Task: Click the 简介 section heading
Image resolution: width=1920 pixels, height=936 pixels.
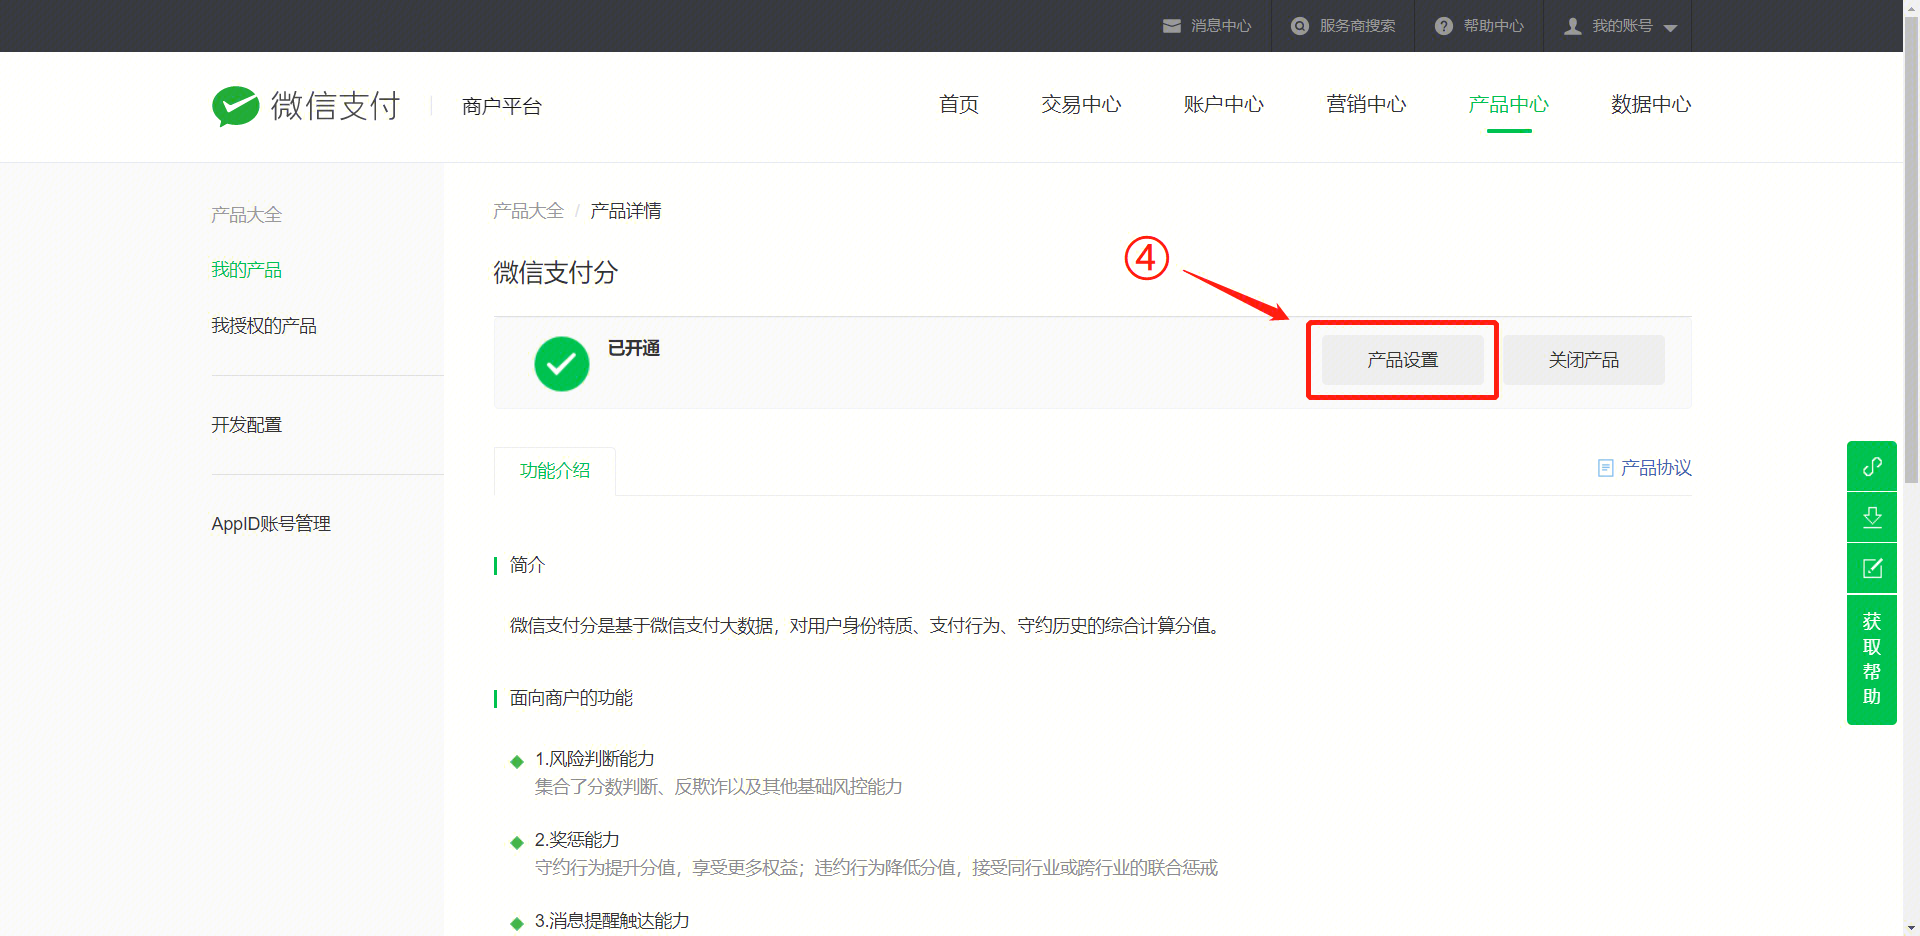Action: (528, 565)
